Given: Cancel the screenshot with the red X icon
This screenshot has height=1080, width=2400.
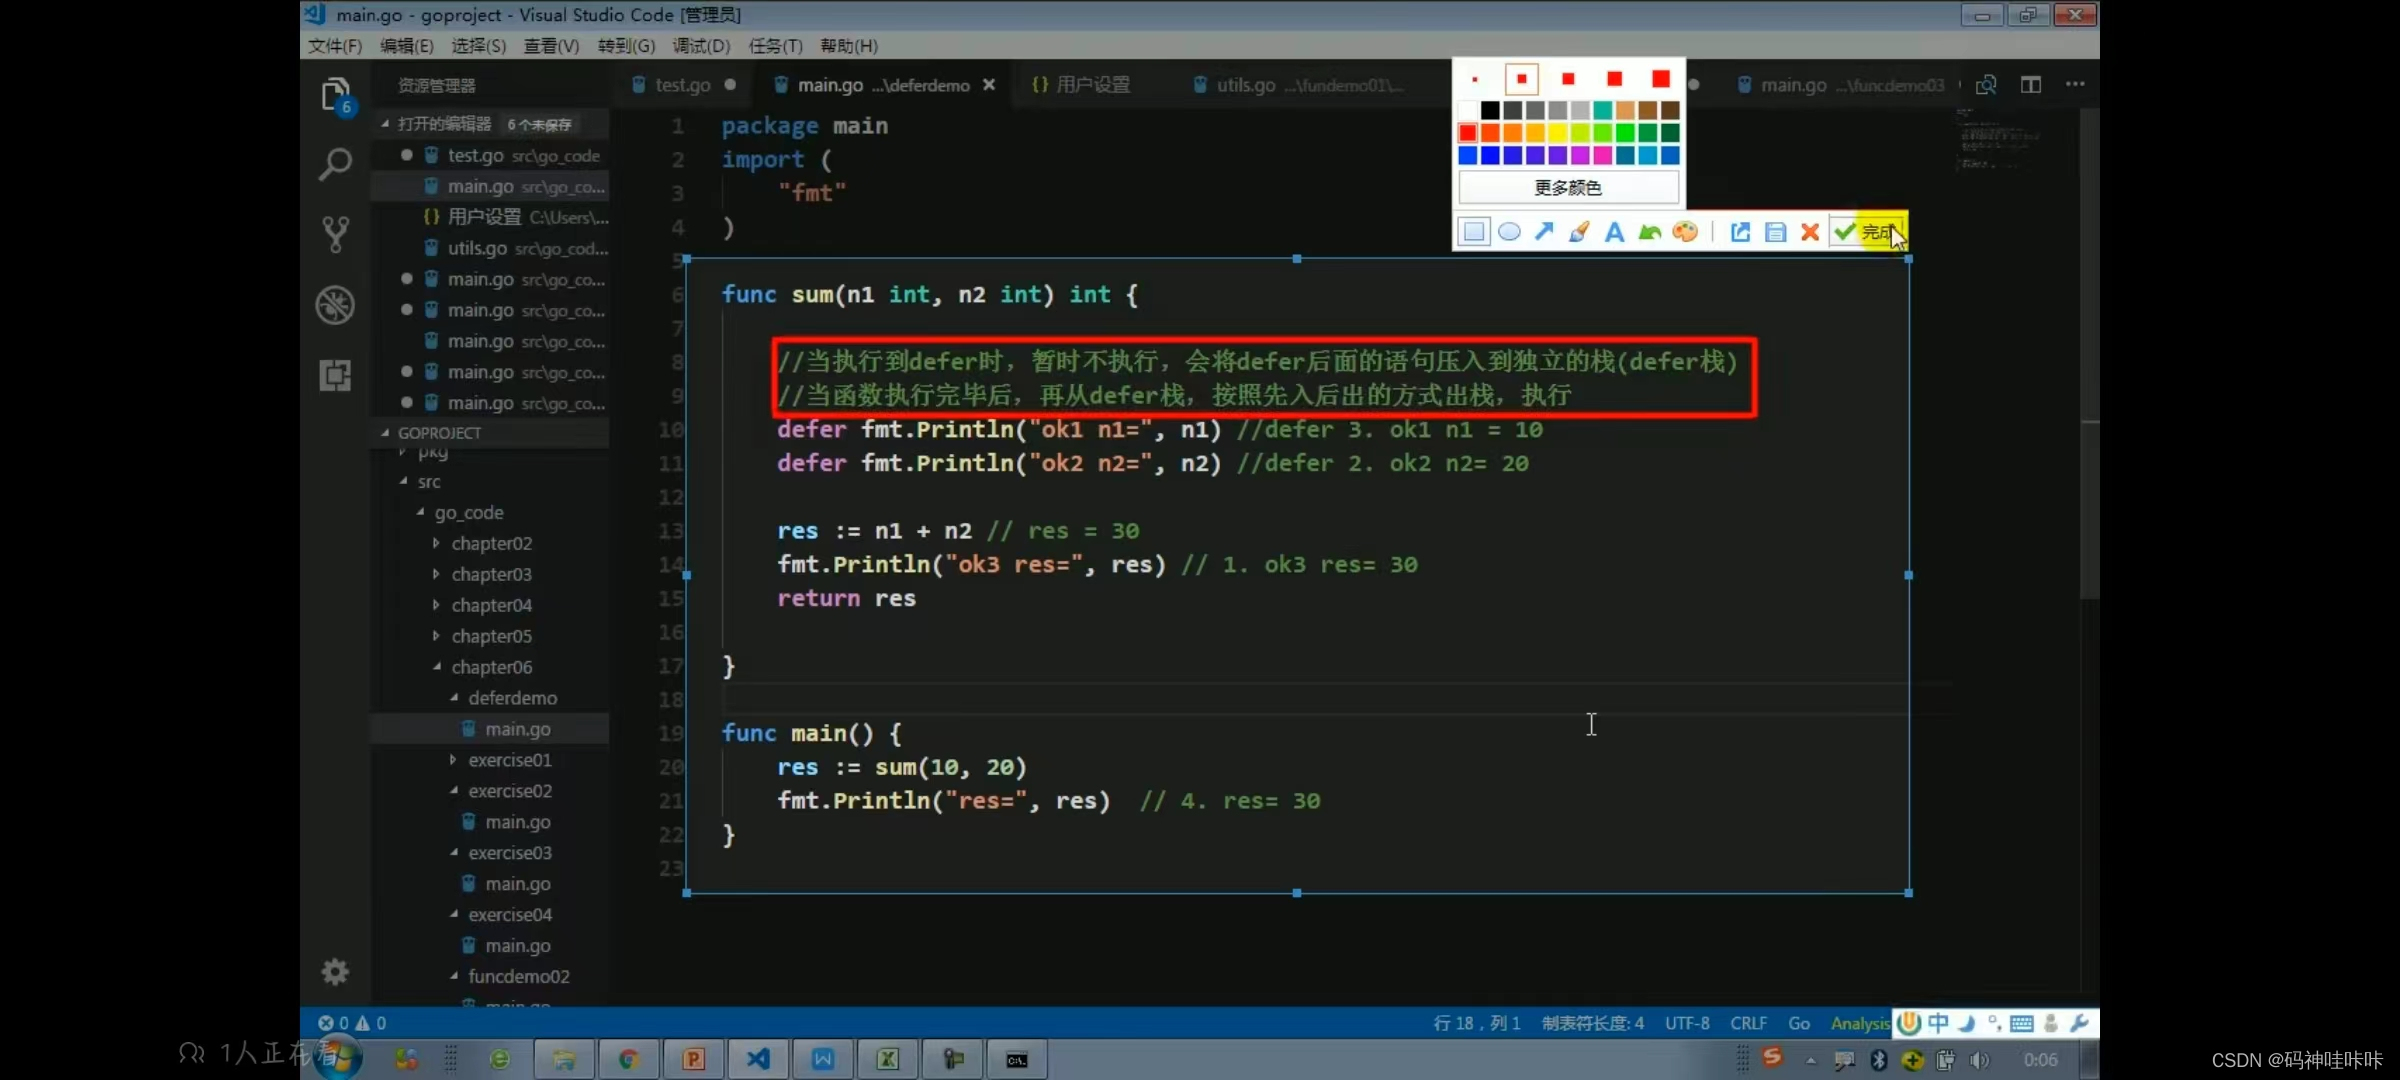Looking at the screenshot, I should coord(1810,232).
